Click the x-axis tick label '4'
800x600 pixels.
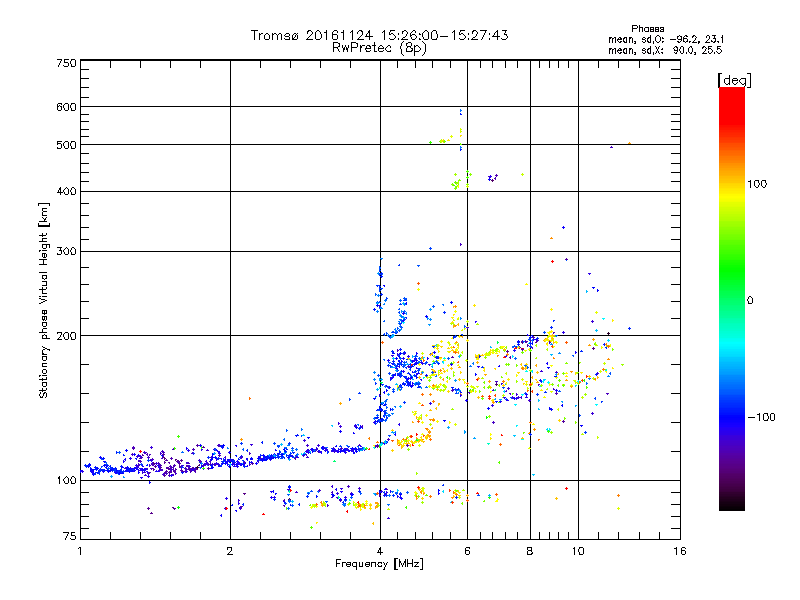(x=380, y=551)
